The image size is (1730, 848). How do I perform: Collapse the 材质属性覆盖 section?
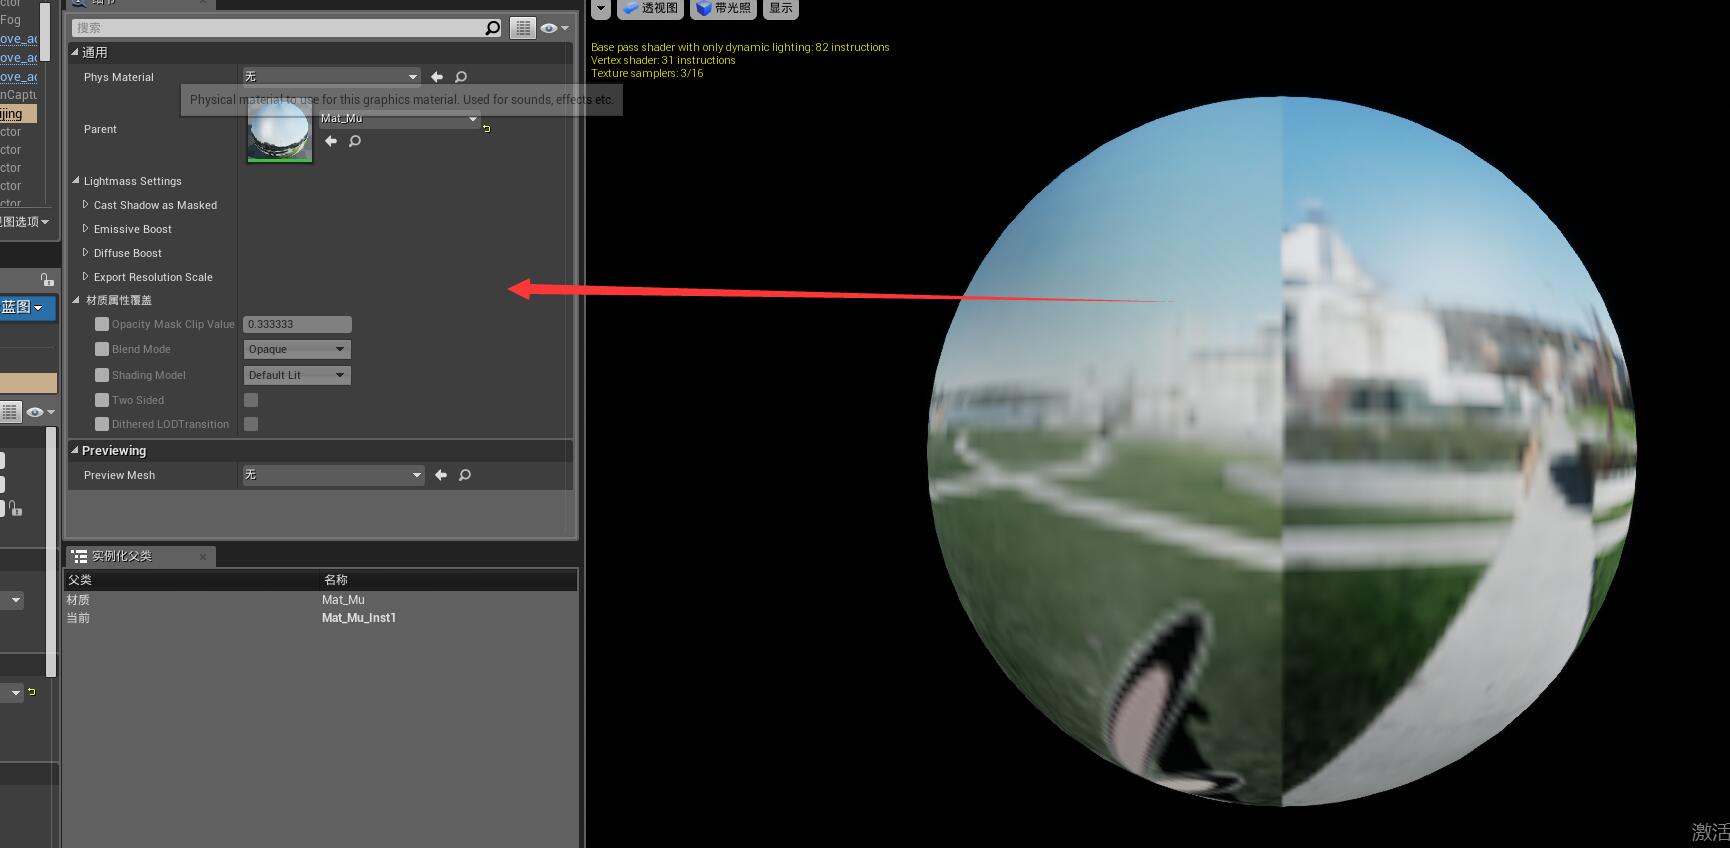76,300
